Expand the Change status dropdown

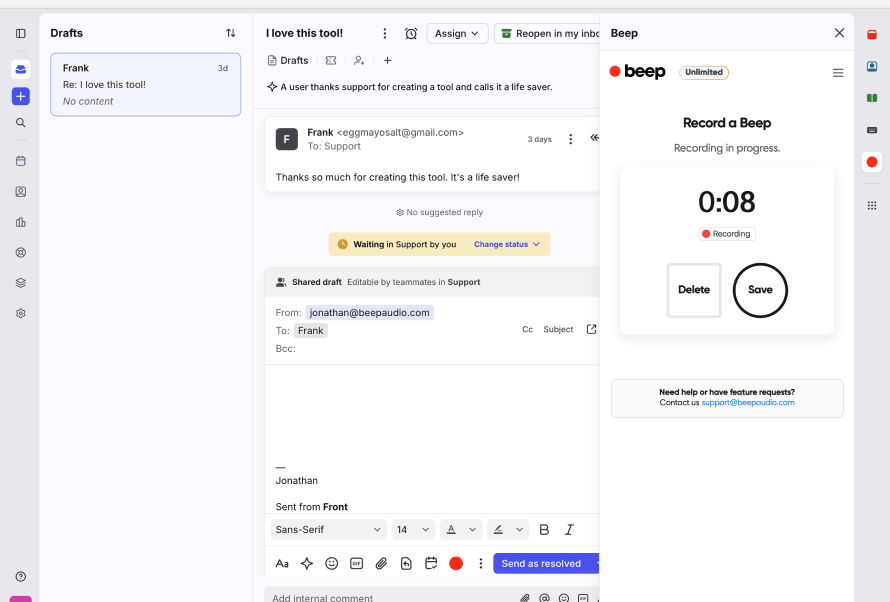click(x=506, y=244)
